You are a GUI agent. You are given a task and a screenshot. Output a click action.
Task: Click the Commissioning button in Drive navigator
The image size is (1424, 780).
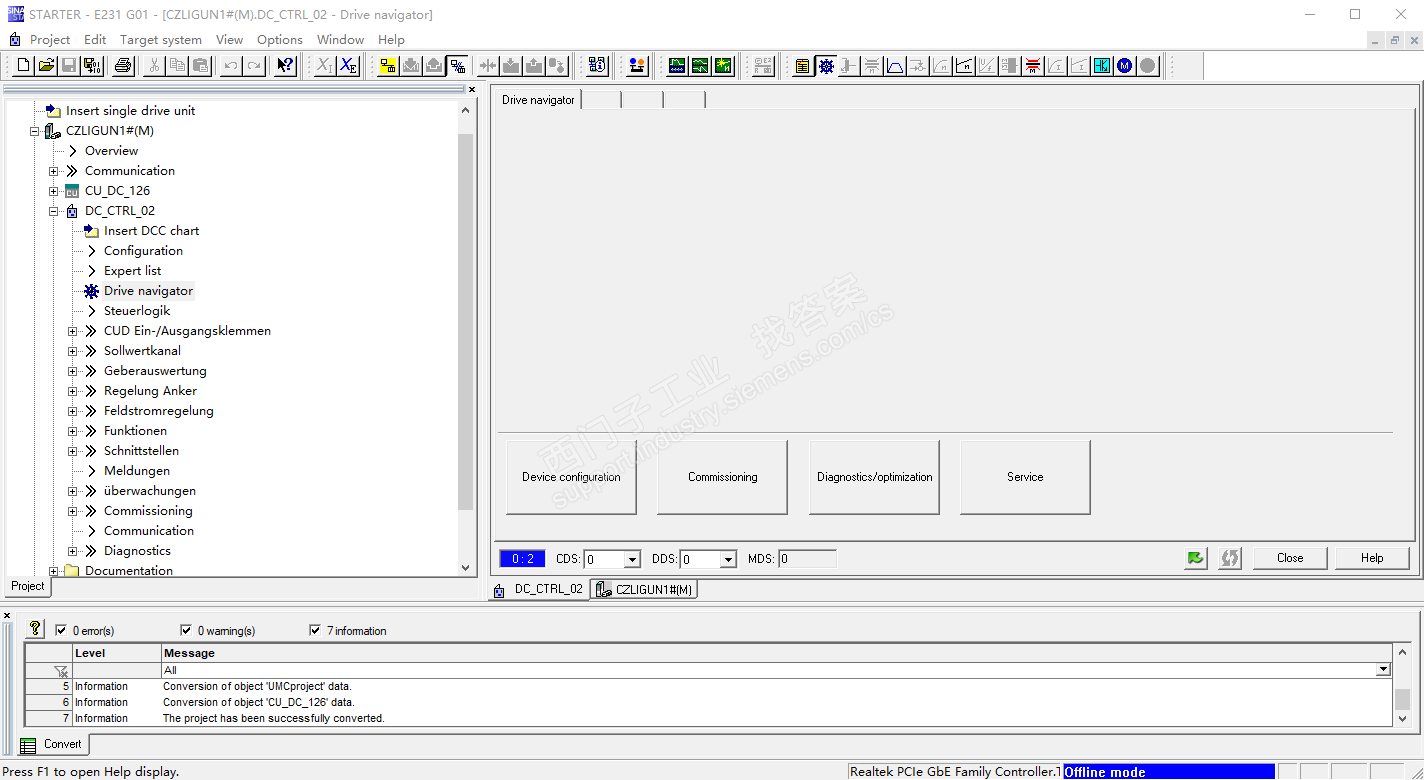pos(722,477)
